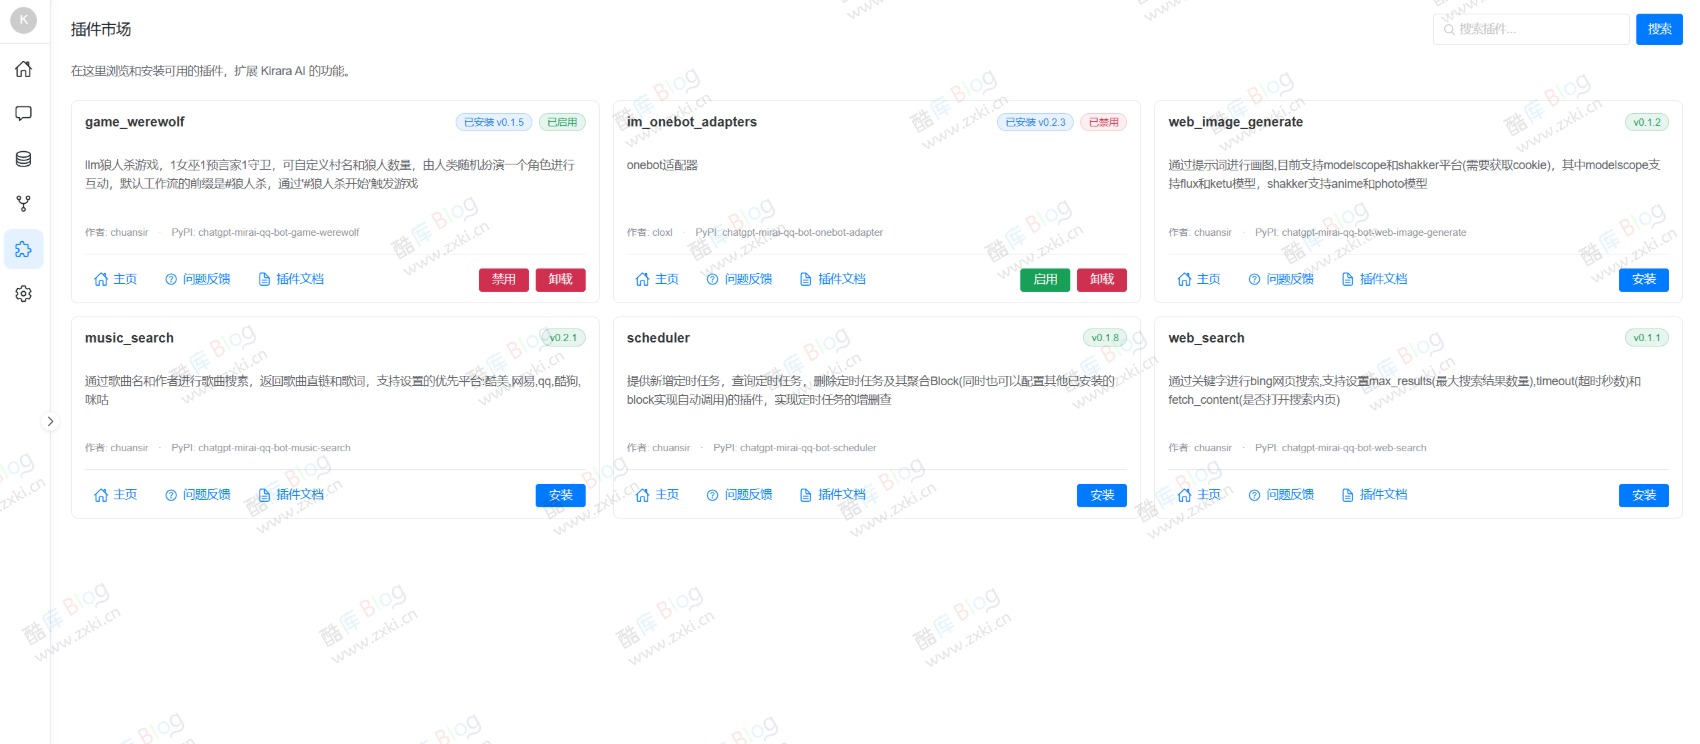
Task: Uninstall the game_werewolf plugin
Action: 560,280
